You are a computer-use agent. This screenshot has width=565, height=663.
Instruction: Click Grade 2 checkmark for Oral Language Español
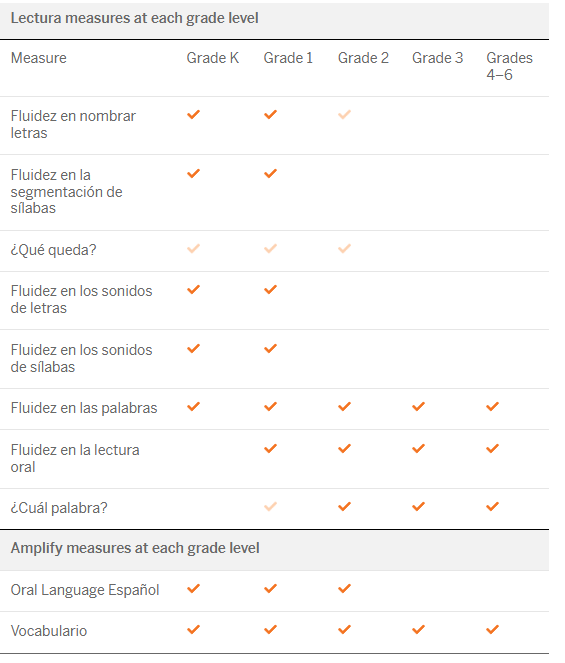tap(344, 589)
